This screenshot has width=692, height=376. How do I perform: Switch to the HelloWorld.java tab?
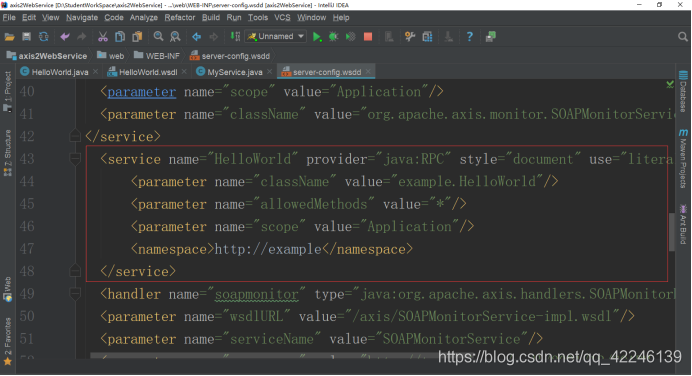pos(60,72)
